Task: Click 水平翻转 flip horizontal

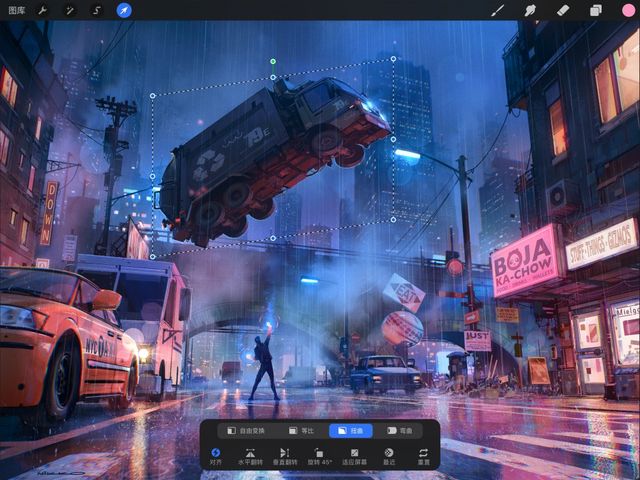Action: click(250, 456)
